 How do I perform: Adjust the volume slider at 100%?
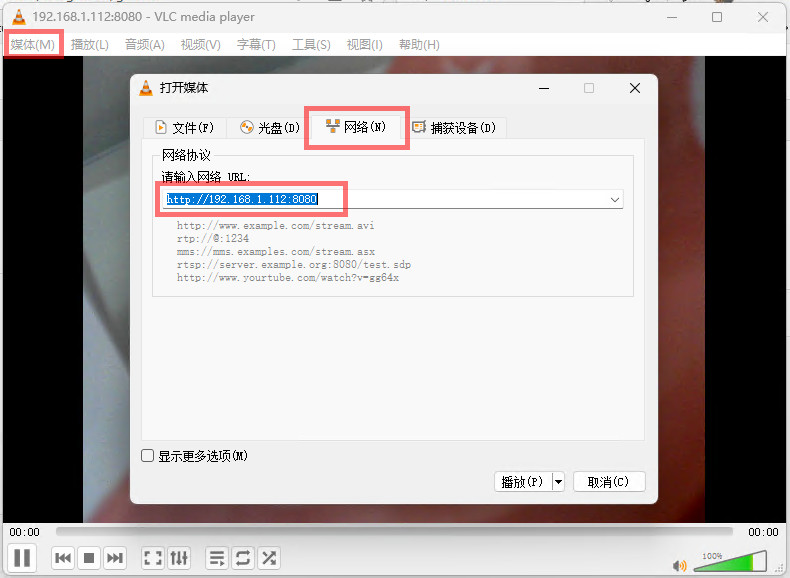tap(730, 562)
